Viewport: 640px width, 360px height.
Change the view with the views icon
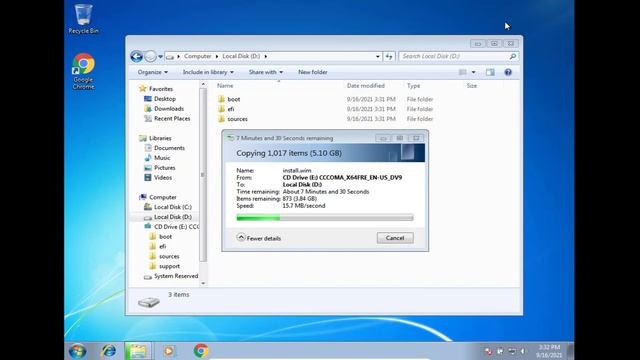point(462,72)
